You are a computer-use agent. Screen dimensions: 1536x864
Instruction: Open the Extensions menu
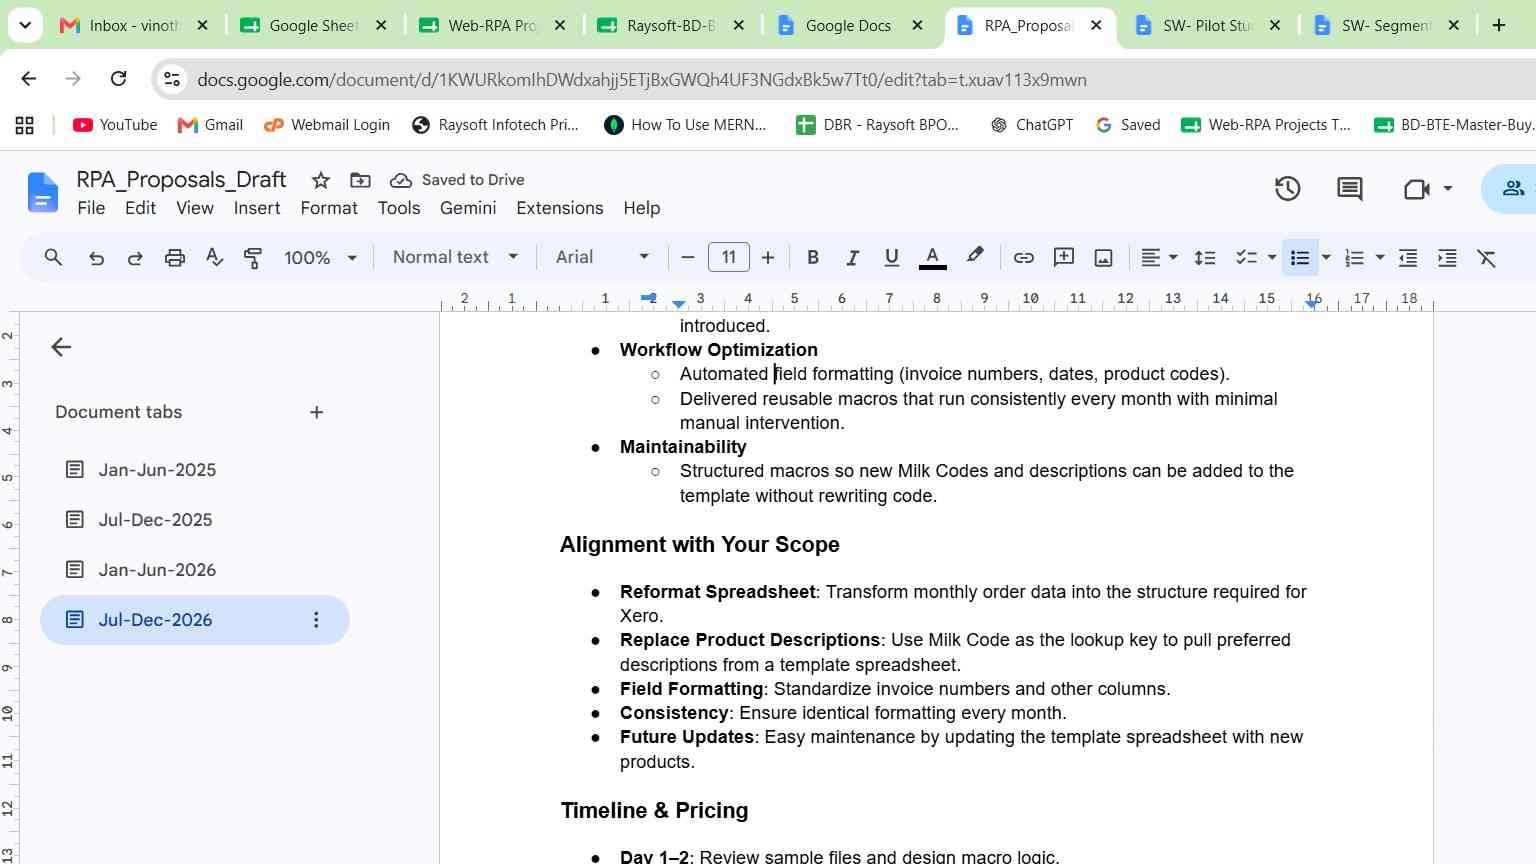coord(559,208)
